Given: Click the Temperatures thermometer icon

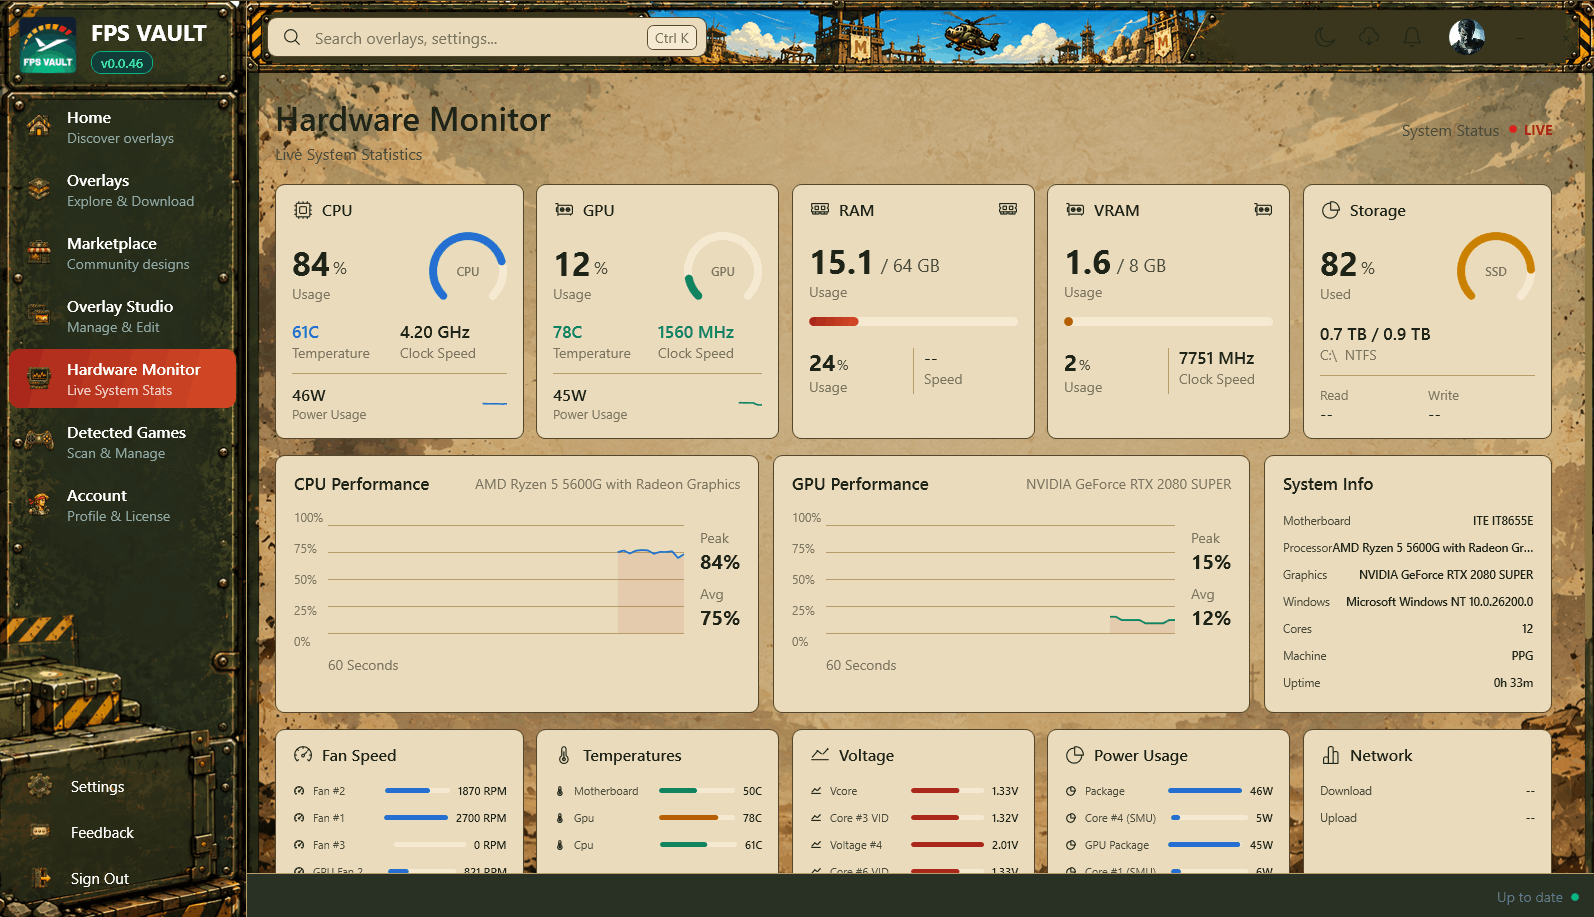Looking at the screenshot, I should [x=564, y=755].
